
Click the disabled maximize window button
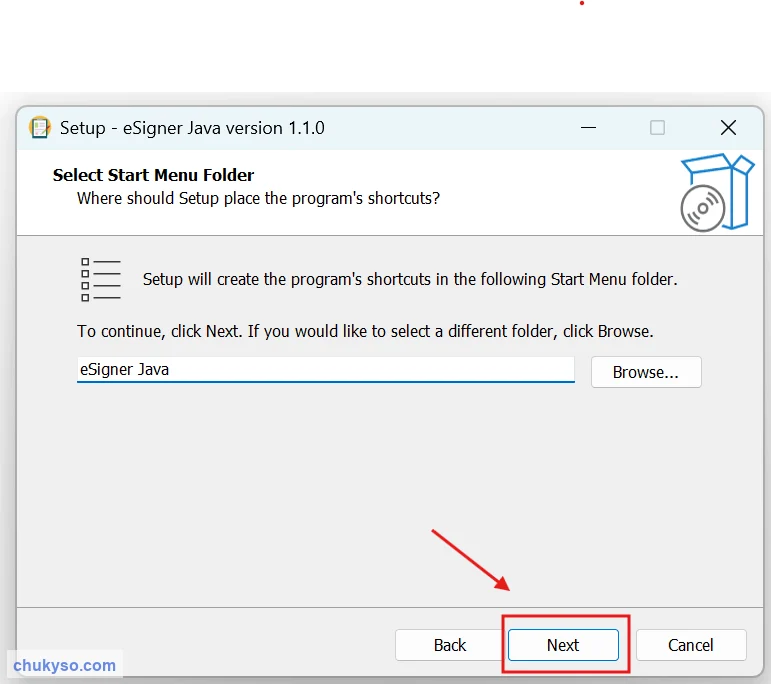pyautogui.click(x=657, y=128)
